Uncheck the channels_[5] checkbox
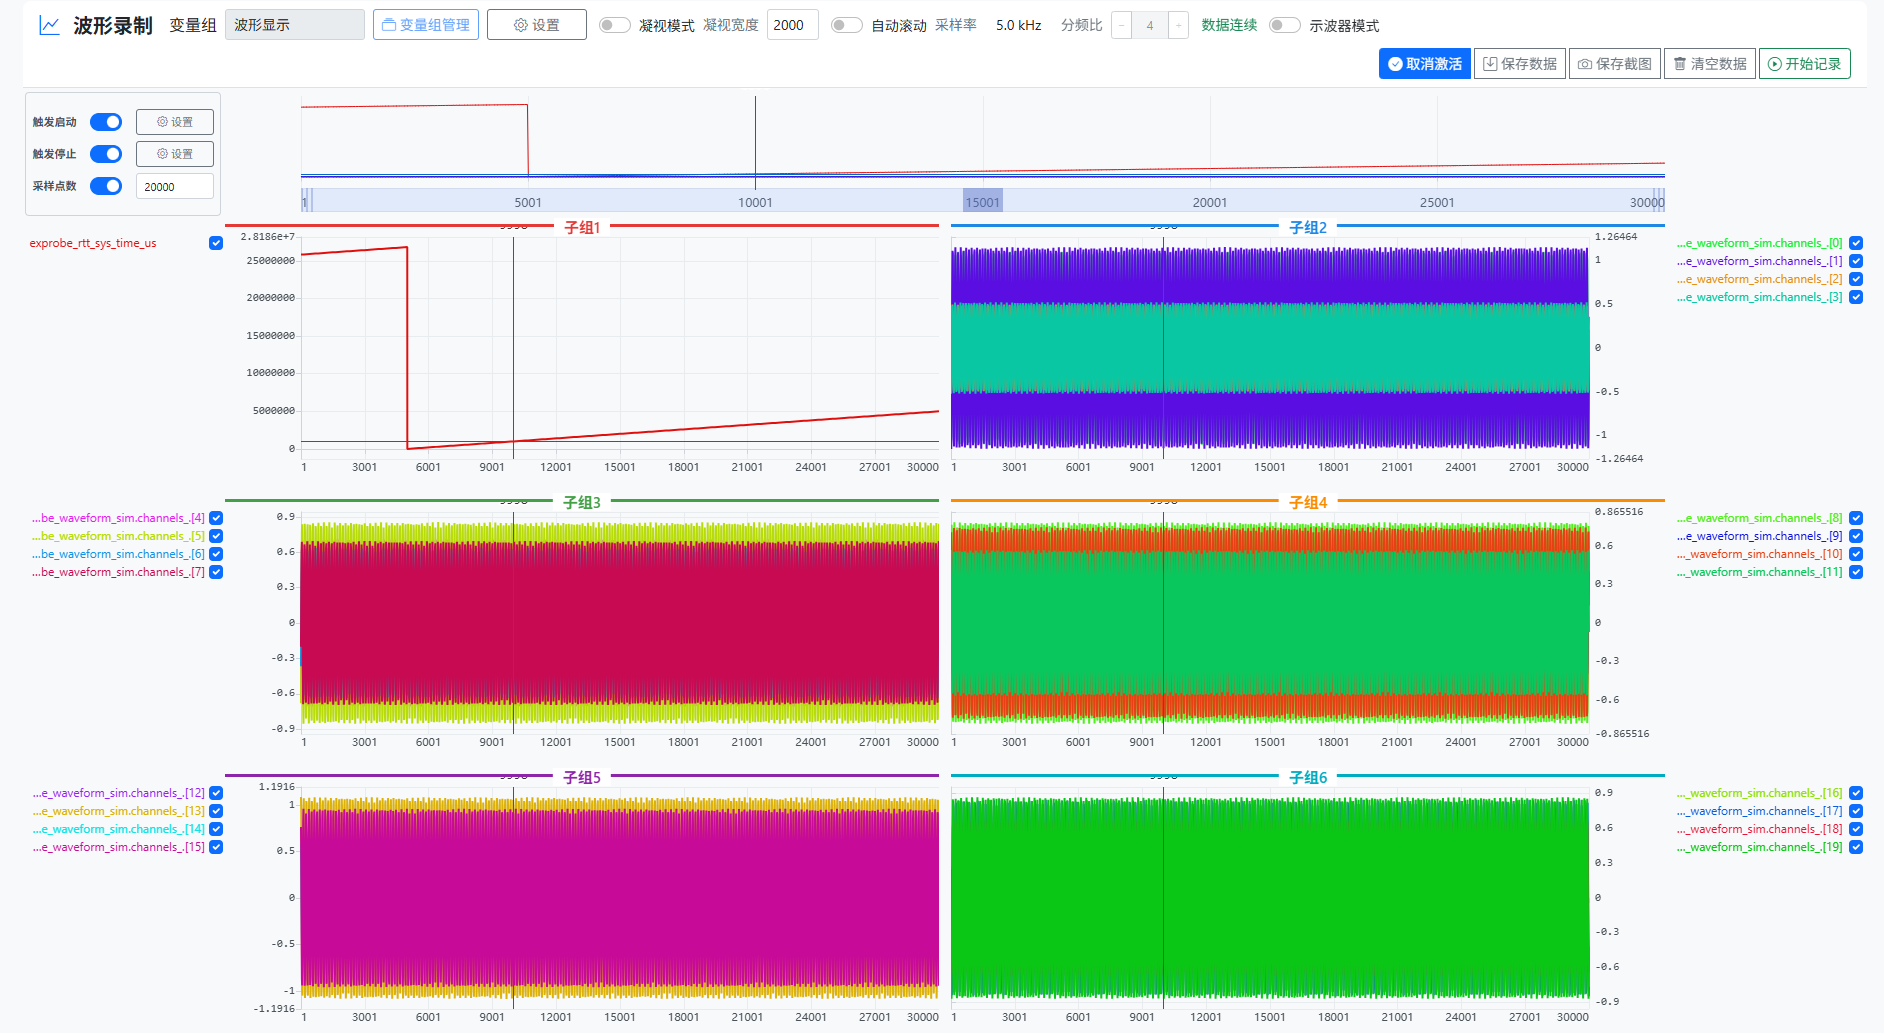1884x1033 pixels. [216, 536]
